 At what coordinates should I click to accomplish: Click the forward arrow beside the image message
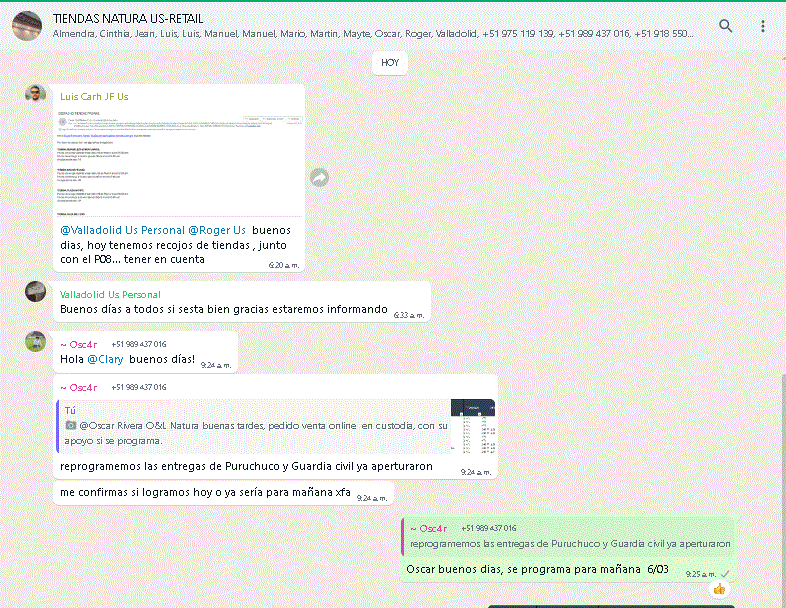tap(320, 177)
